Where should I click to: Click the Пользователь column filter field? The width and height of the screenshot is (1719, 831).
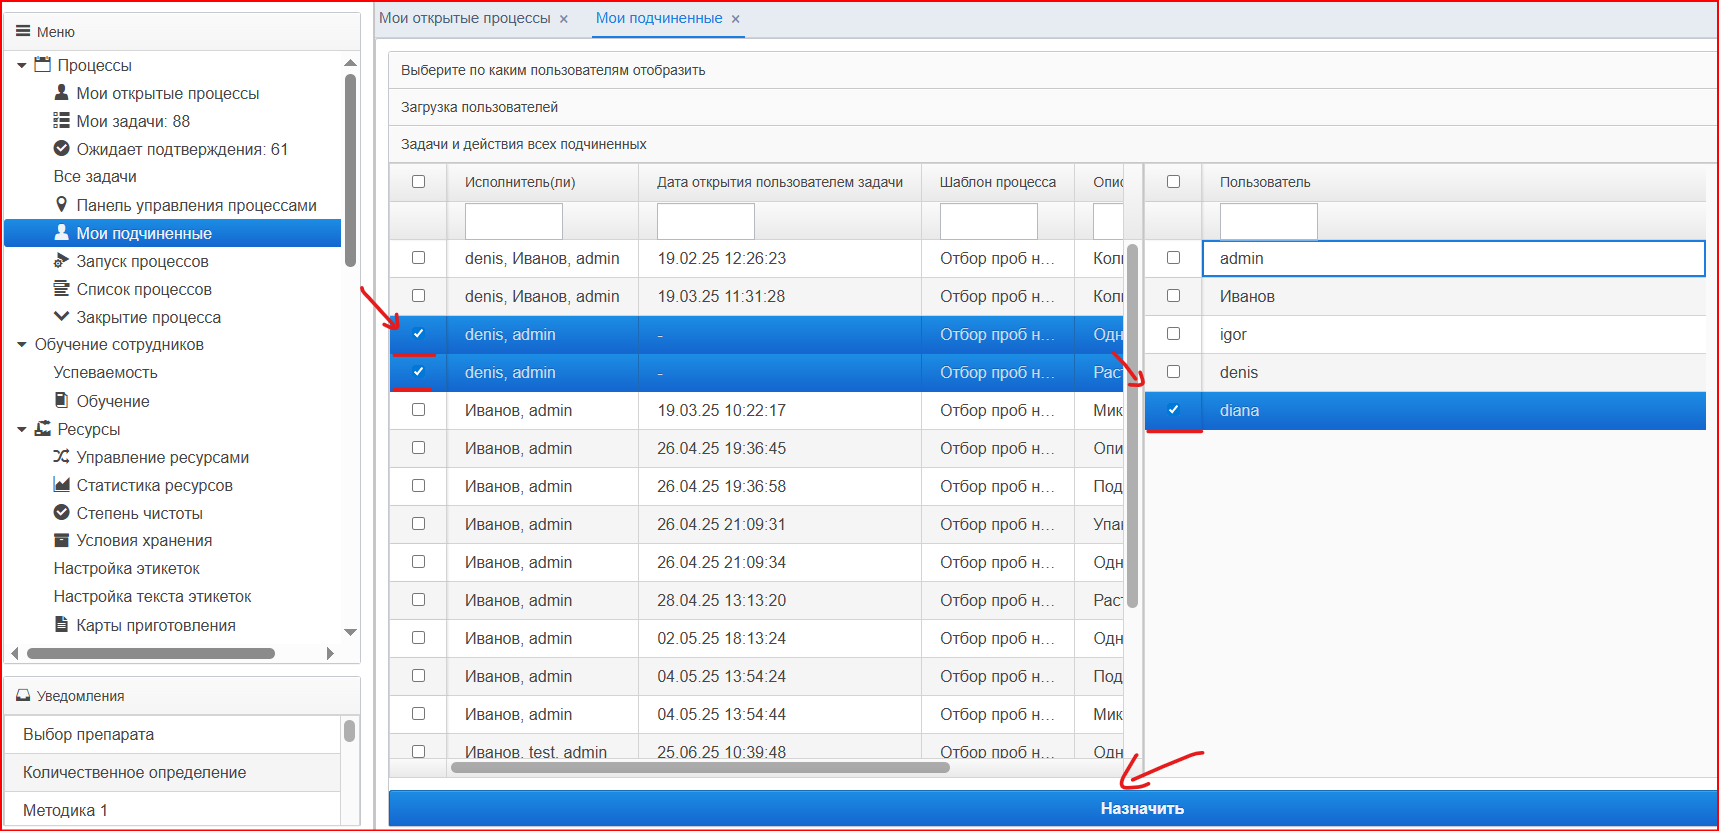click(x=1269, y=221)
